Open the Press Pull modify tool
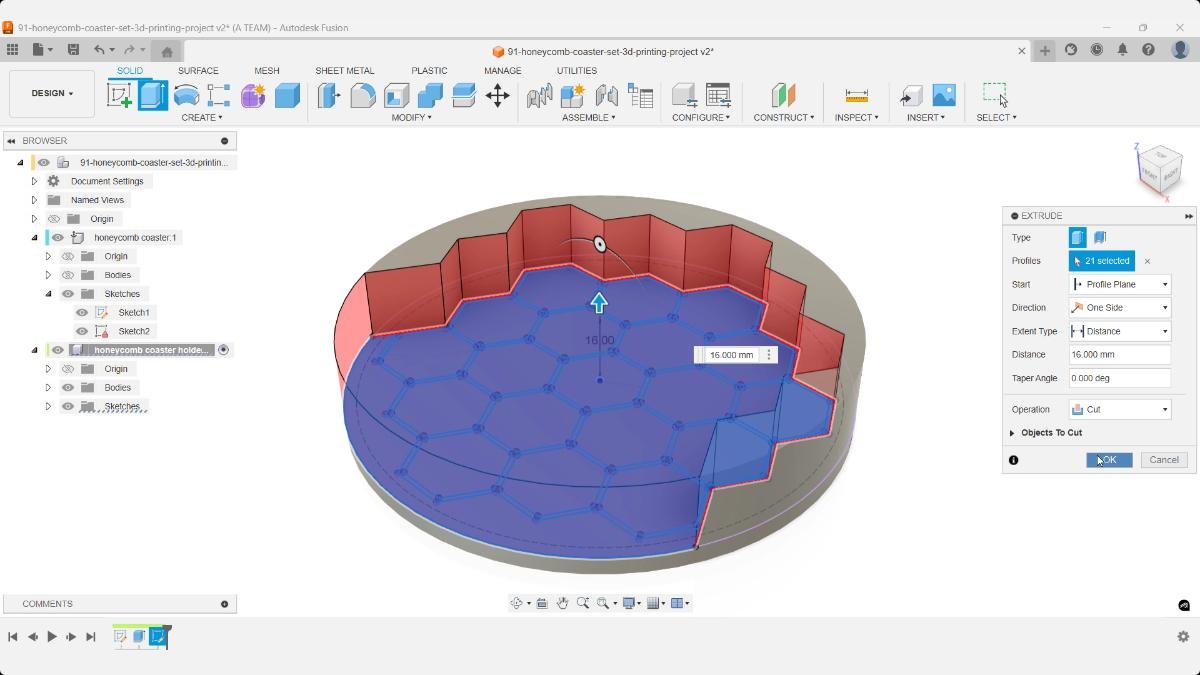 click(328, 95)
